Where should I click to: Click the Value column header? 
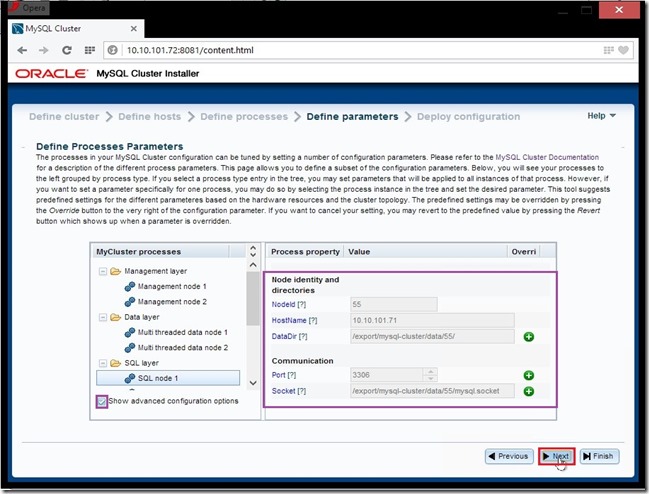click(x=425, y=252)
